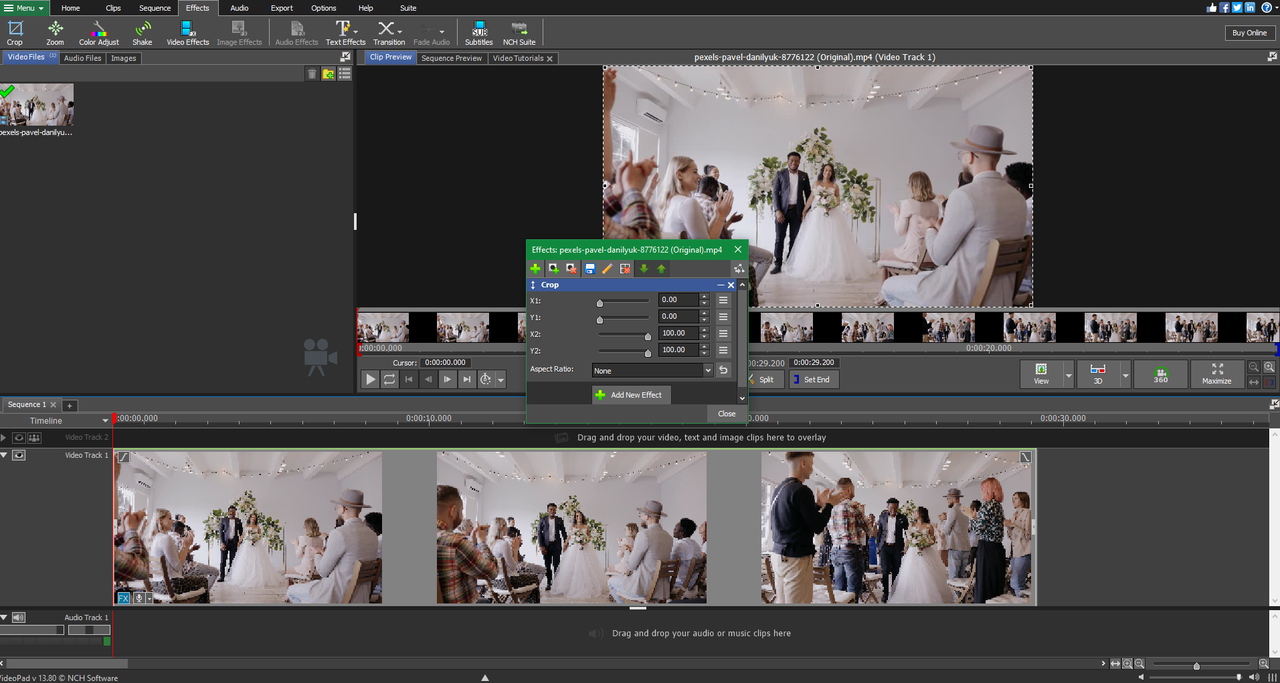
Task: Click the Set End button
Action: pos(812,379)
